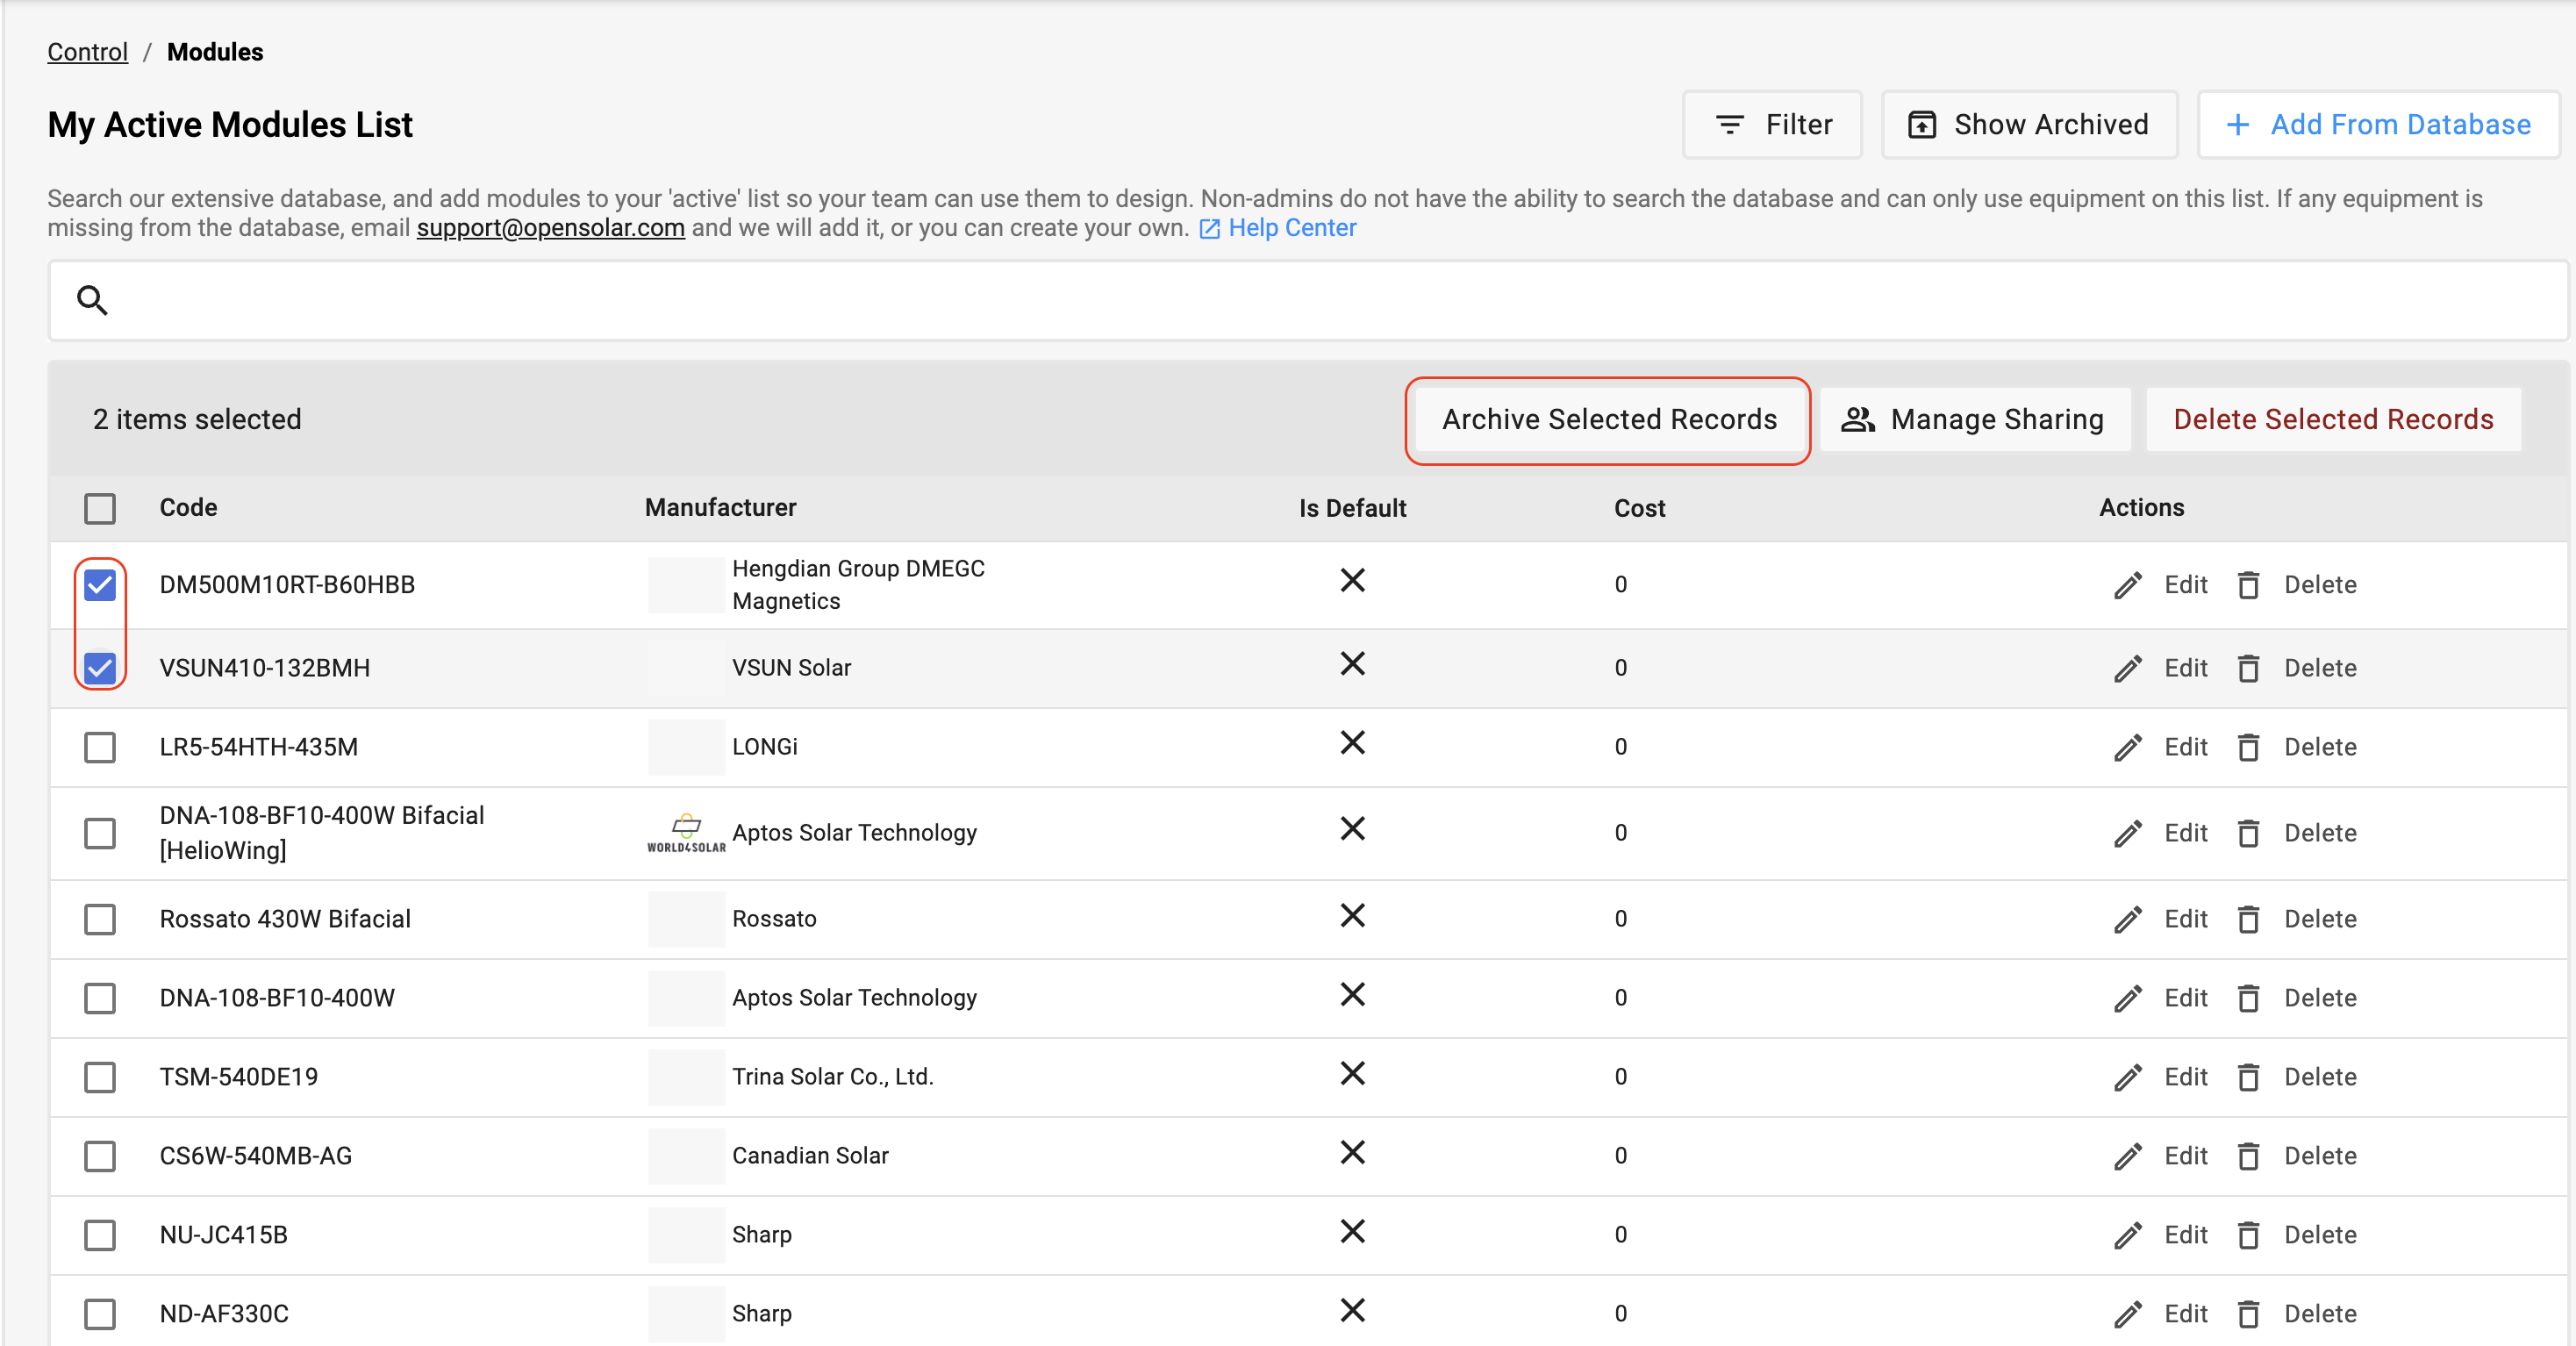Check the NU-JC415B row checkbox
Screen dimensions: 2576x1346
coord(100,1235)
